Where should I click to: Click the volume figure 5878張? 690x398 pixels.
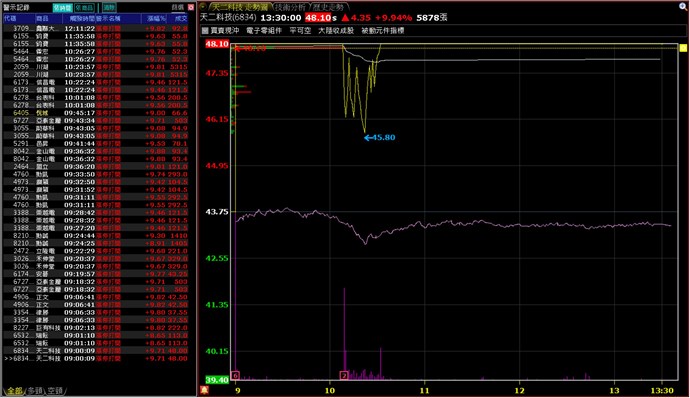click(x=432, y=18)
